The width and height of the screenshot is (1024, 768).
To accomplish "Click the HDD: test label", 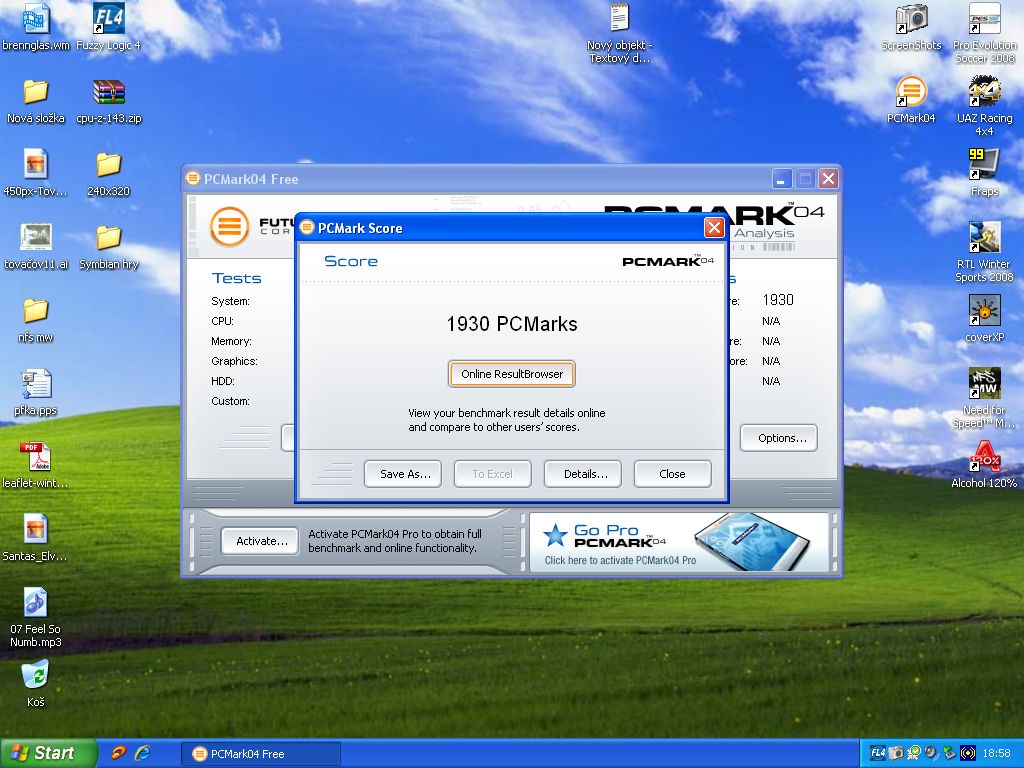I will coord(223,381).
